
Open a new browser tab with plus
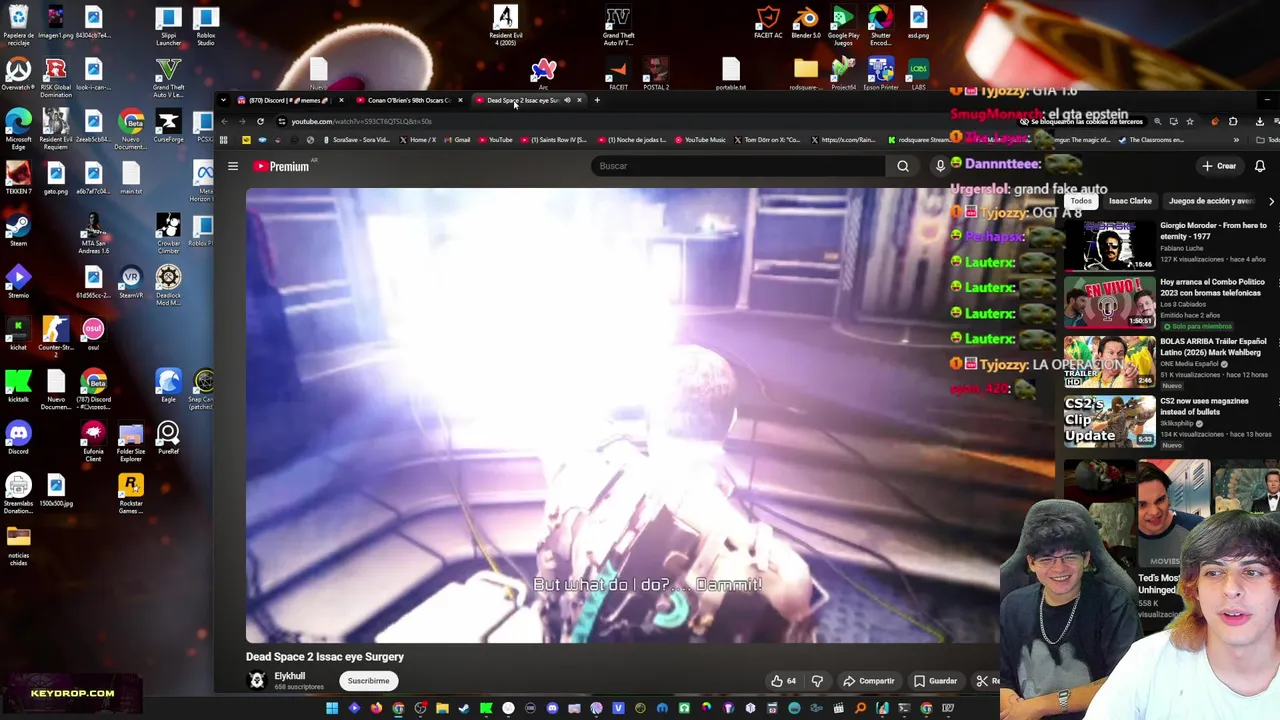click(597, 100)
